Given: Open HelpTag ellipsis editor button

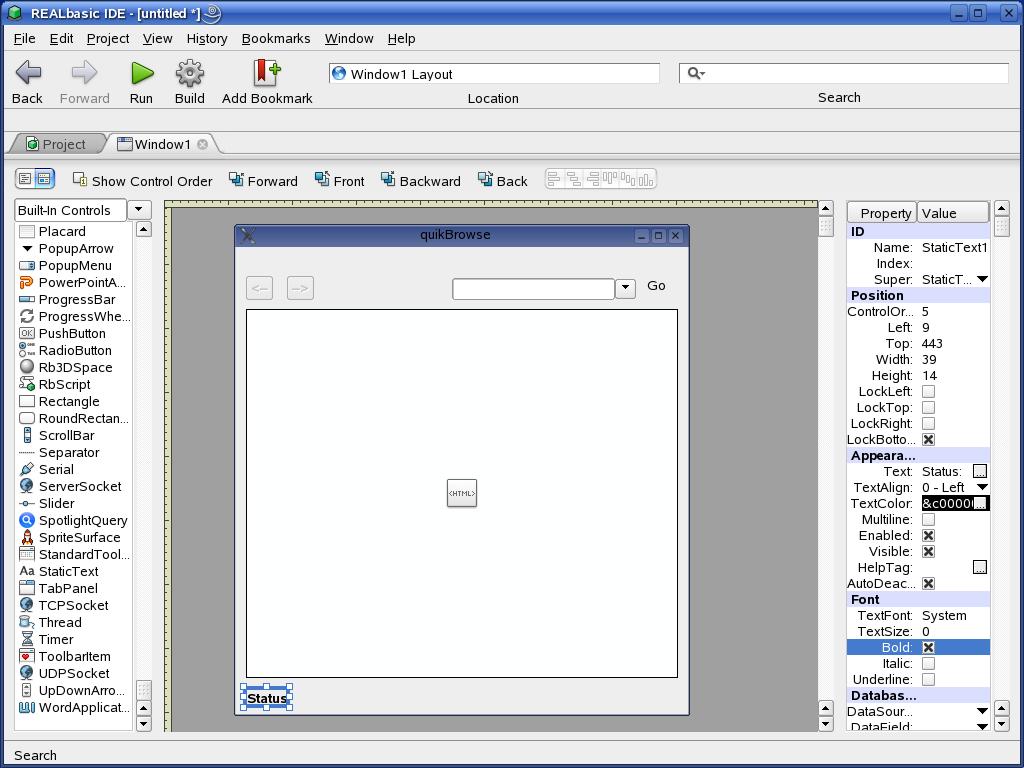Looking at the screenshot, I should tap(980, 567).
